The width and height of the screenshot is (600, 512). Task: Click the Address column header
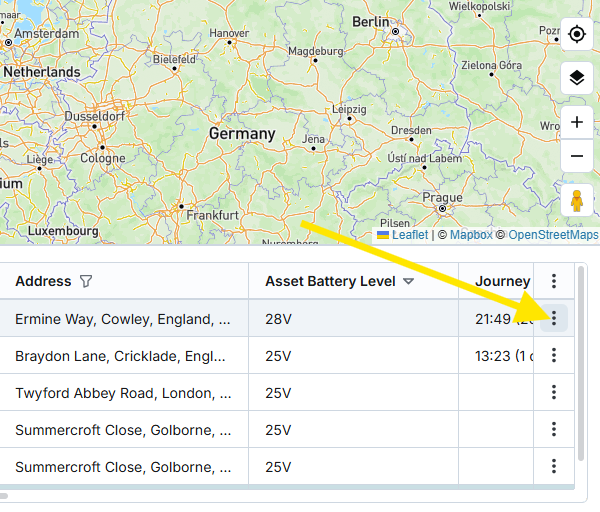(43, 282)
